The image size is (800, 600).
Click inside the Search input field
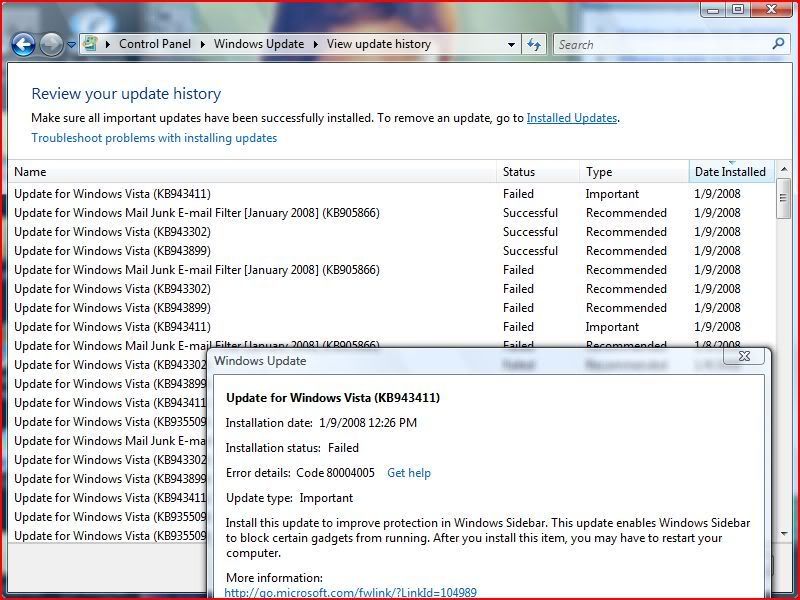[660, 44]
